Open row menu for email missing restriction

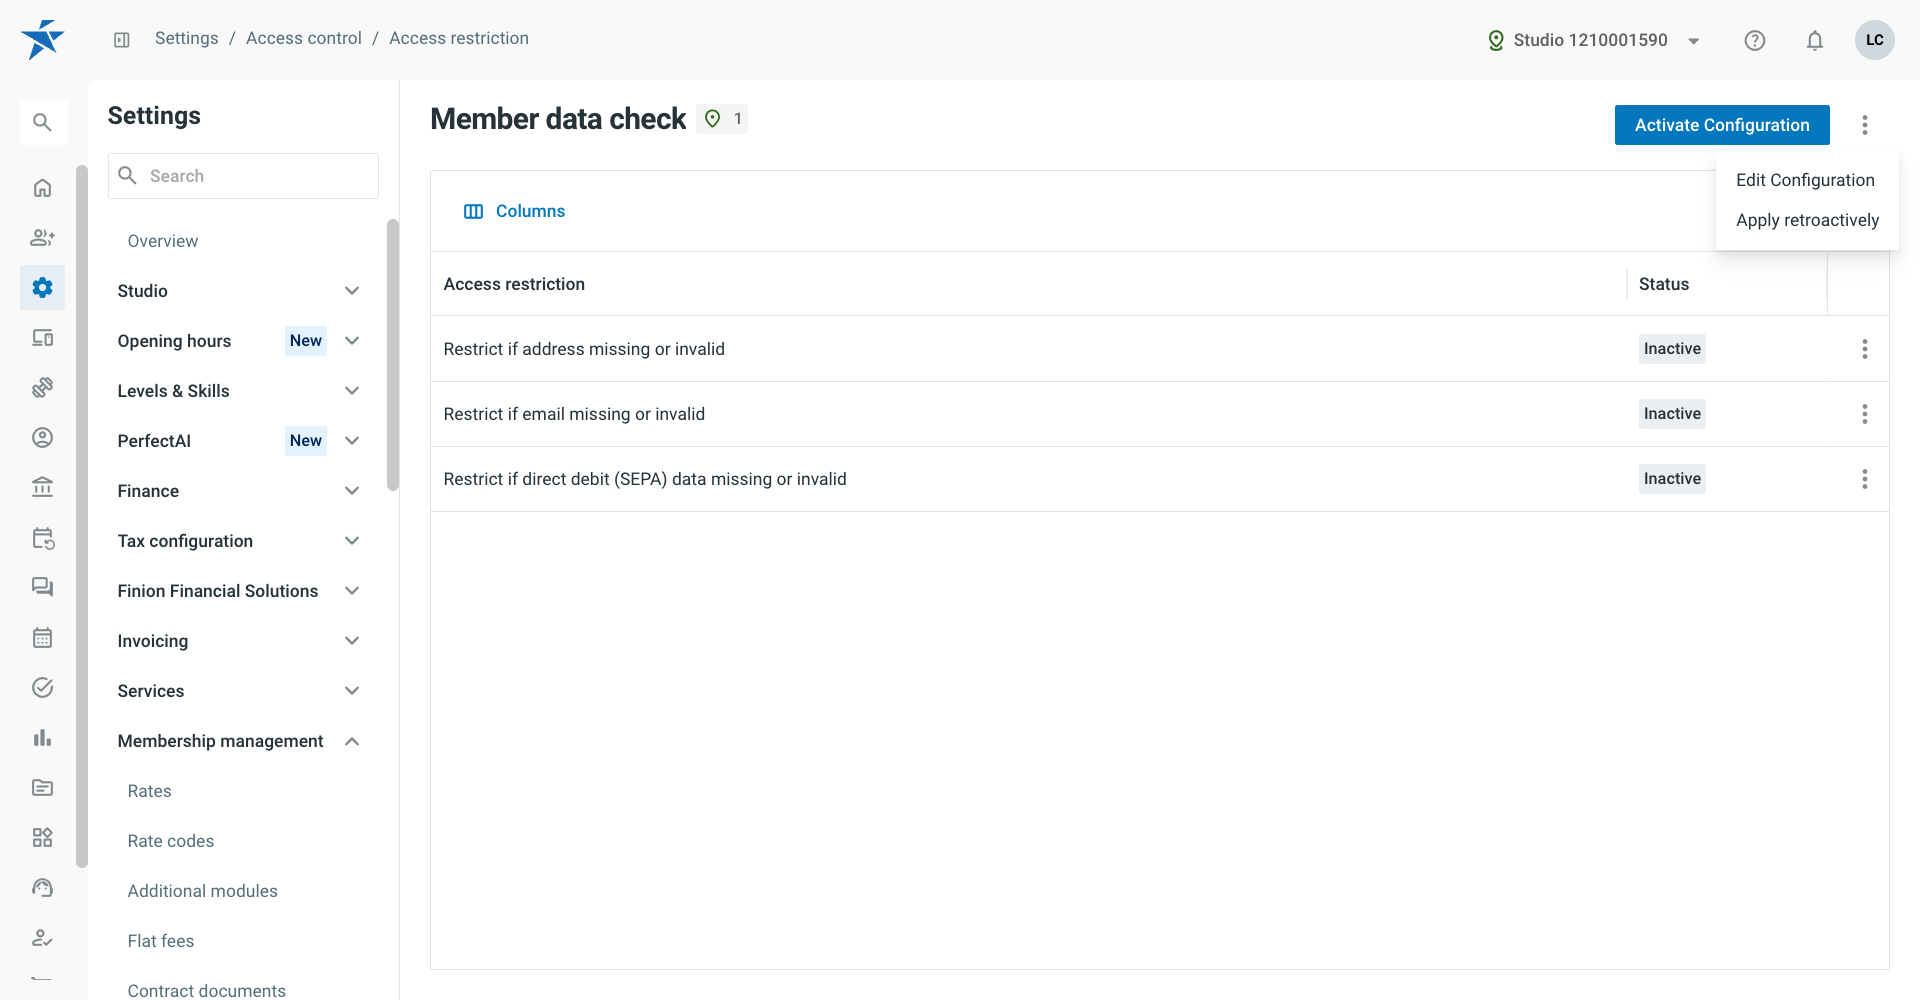coord(1865,414)
